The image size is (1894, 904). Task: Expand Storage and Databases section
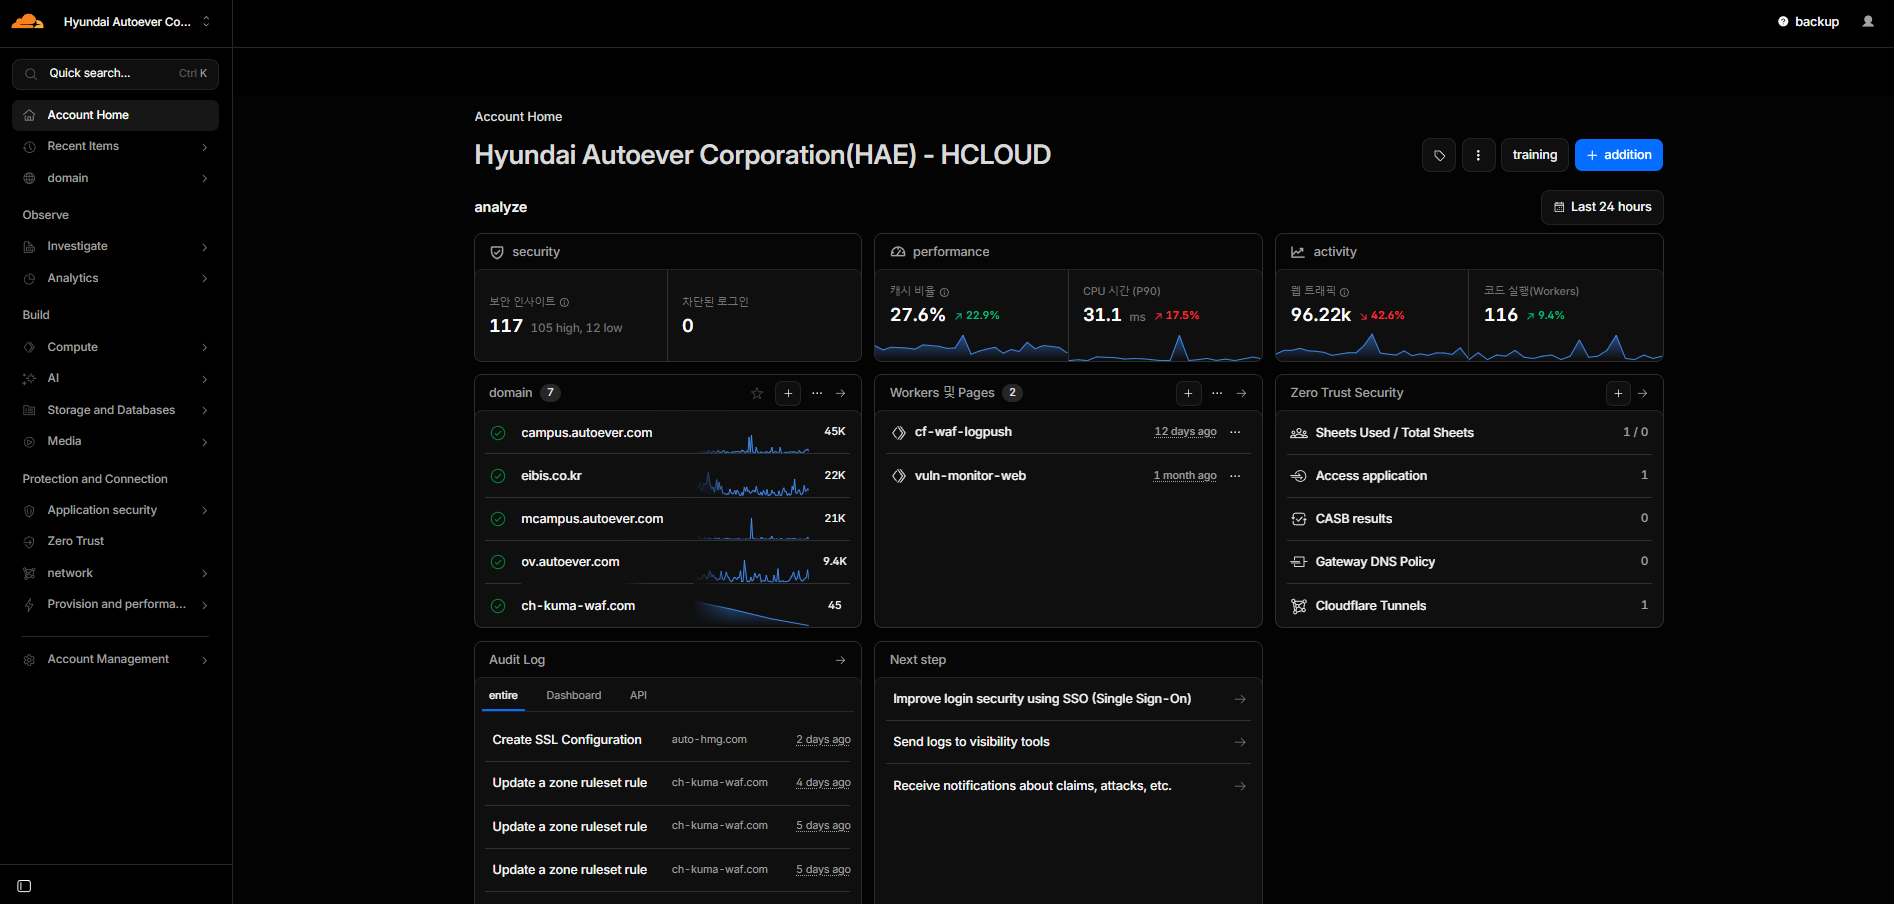(115, 410)
